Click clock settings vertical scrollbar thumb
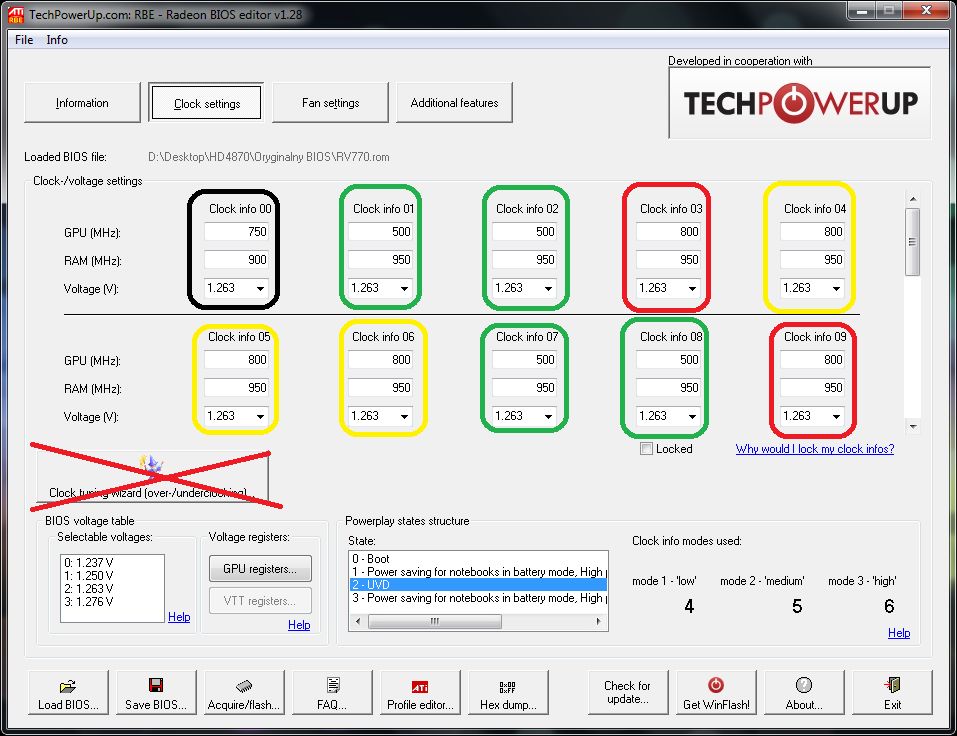 912,242
